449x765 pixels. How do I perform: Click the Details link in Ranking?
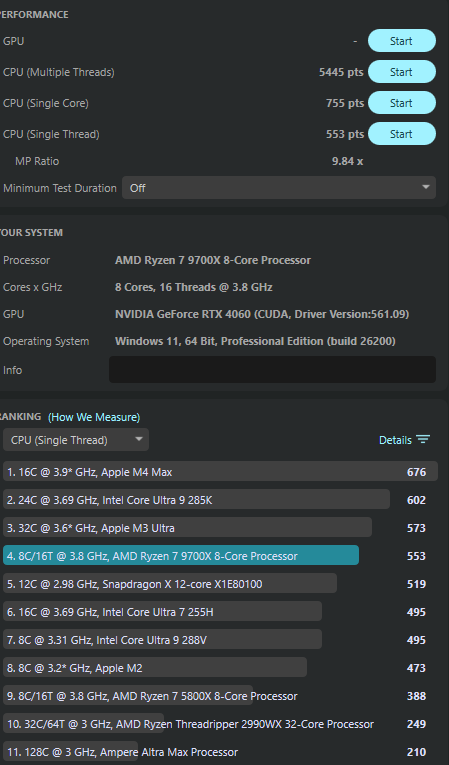click(x=395, y=440)
